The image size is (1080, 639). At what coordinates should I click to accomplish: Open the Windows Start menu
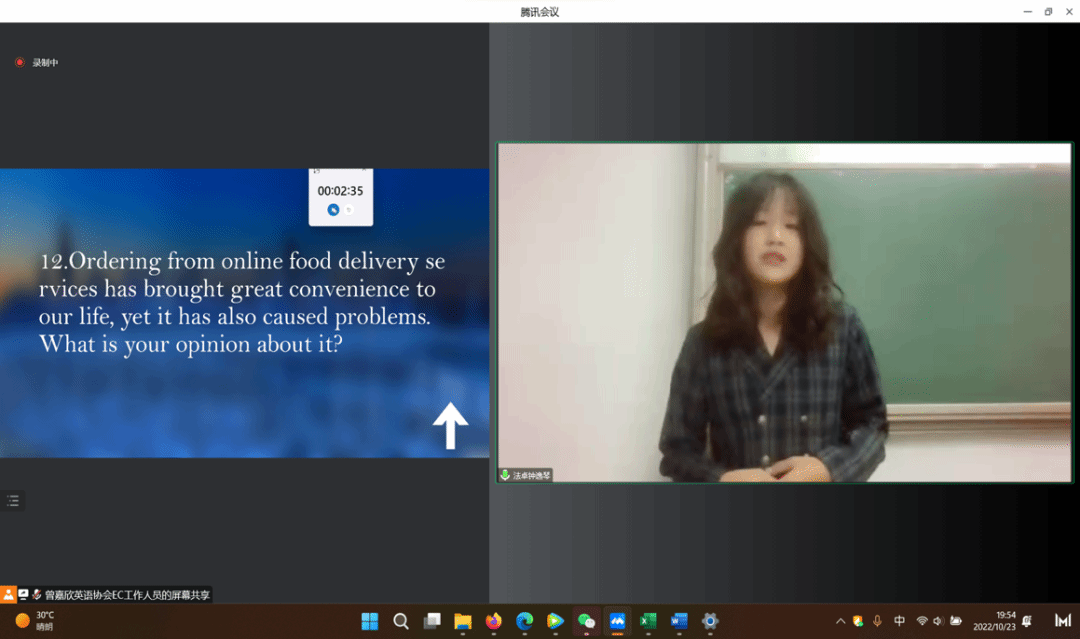(x=369, y=621)
